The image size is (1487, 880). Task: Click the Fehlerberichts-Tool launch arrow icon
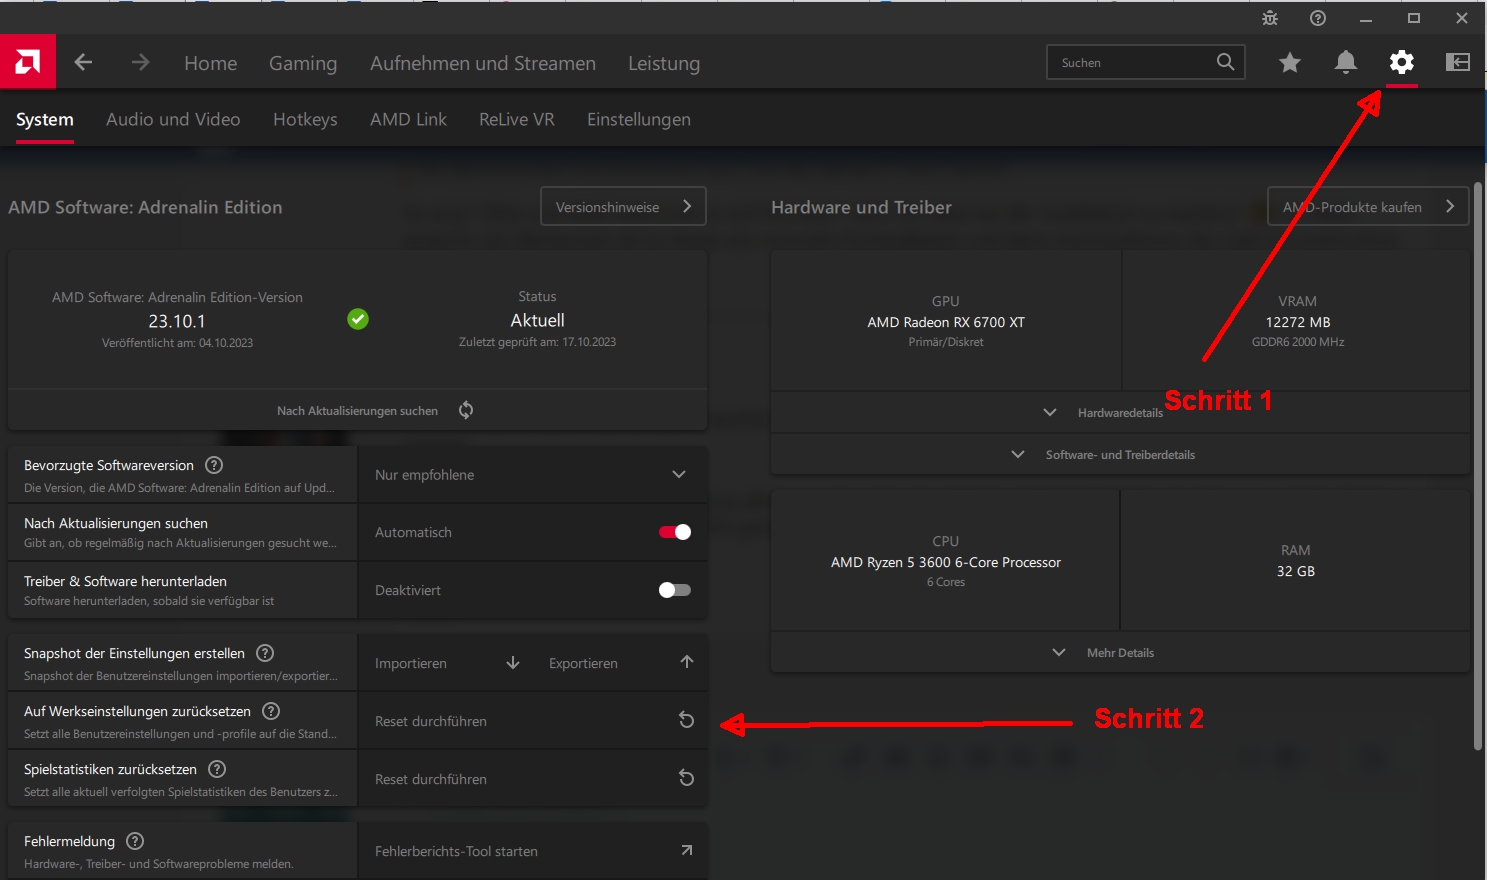(x=686, y=850)
